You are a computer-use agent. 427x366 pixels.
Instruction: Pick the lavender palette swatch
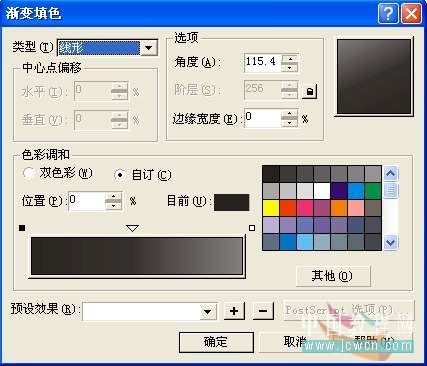[271, 225]
